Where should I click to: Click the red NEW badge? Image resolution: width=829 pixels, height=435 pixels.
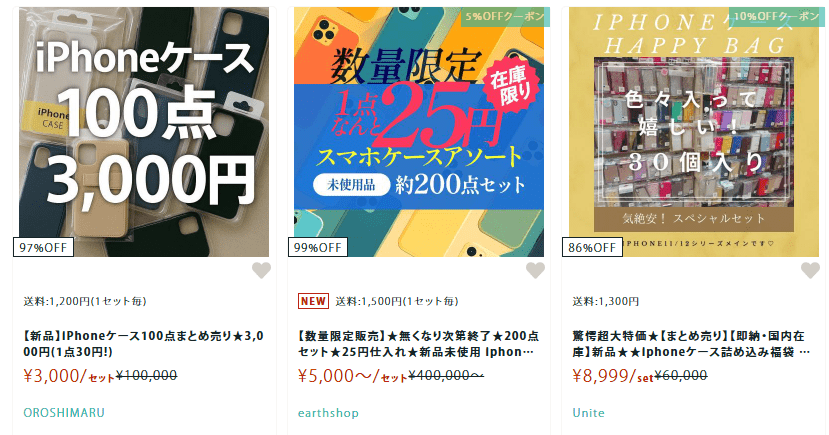pos(314,301)
